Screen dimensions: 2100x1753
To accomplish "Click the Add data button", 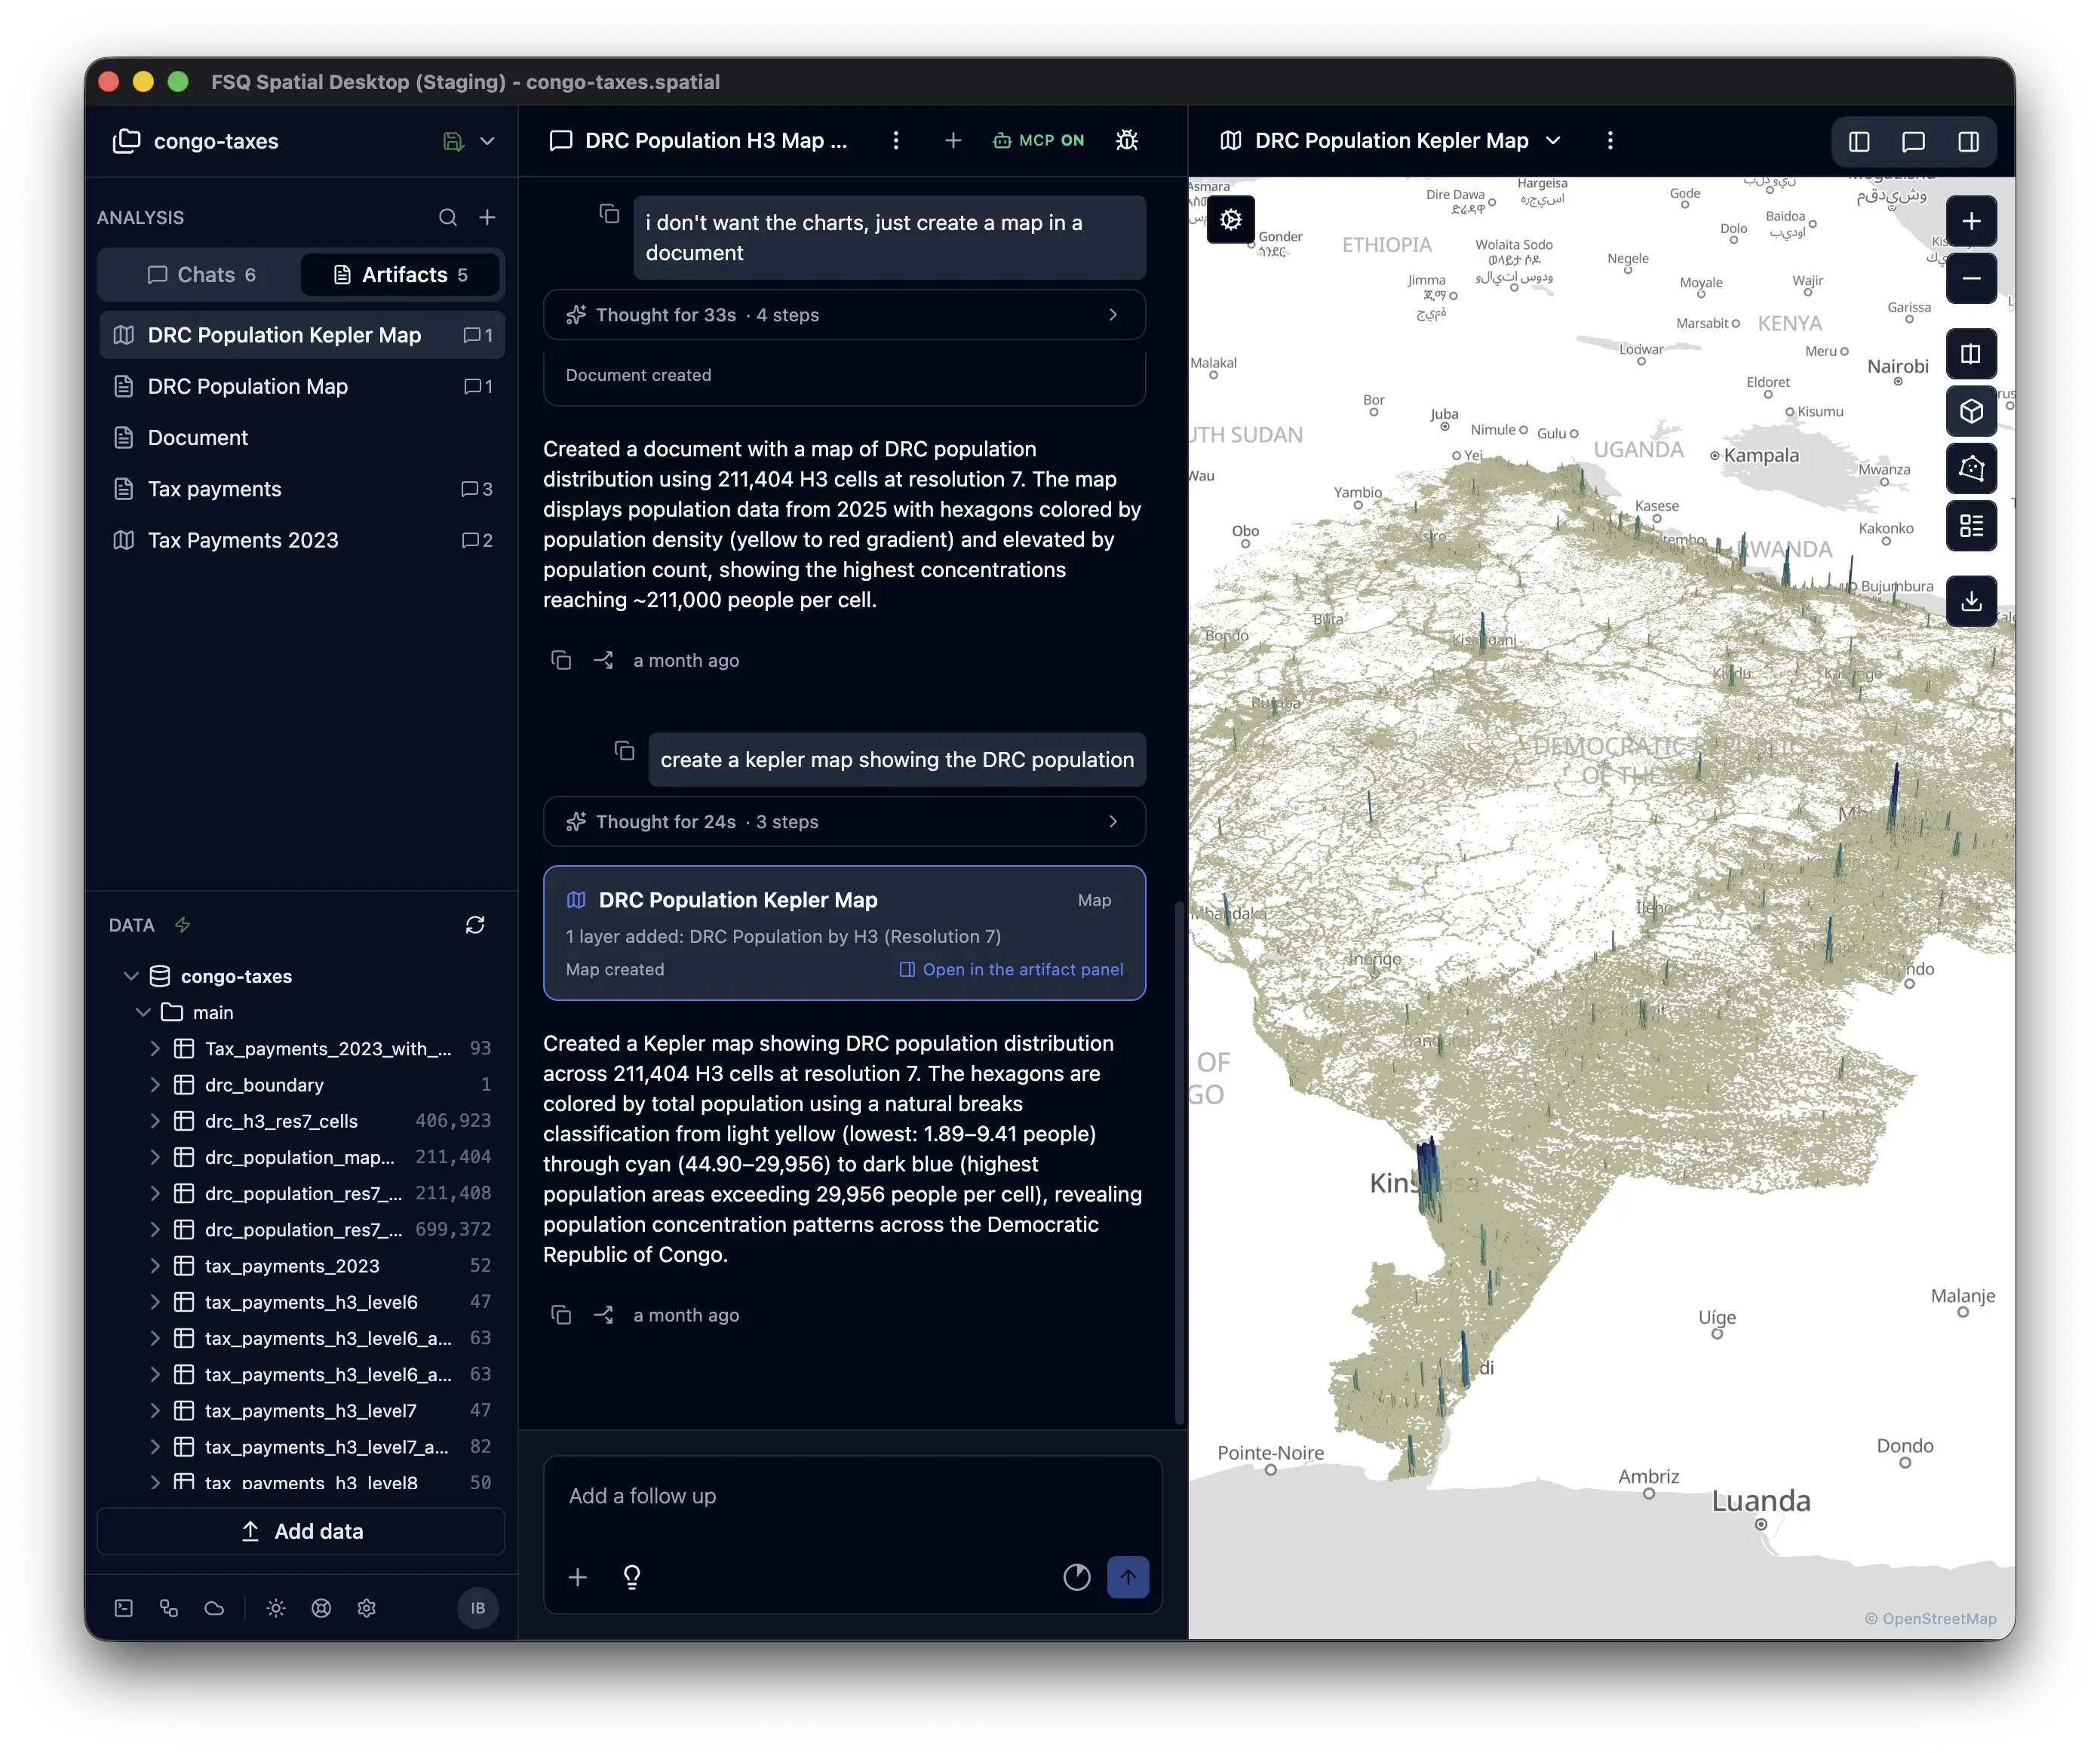I will 301,1531.
